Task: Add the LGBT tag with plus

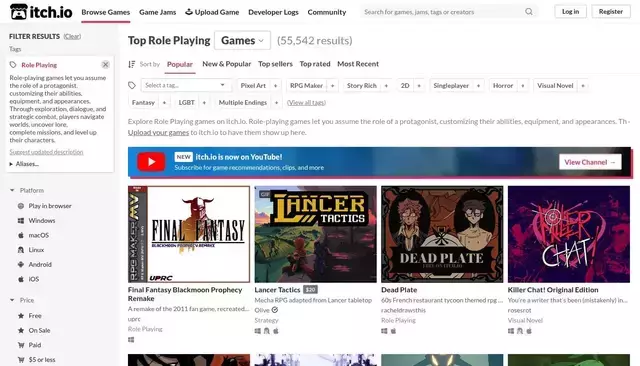Action: 204,102
